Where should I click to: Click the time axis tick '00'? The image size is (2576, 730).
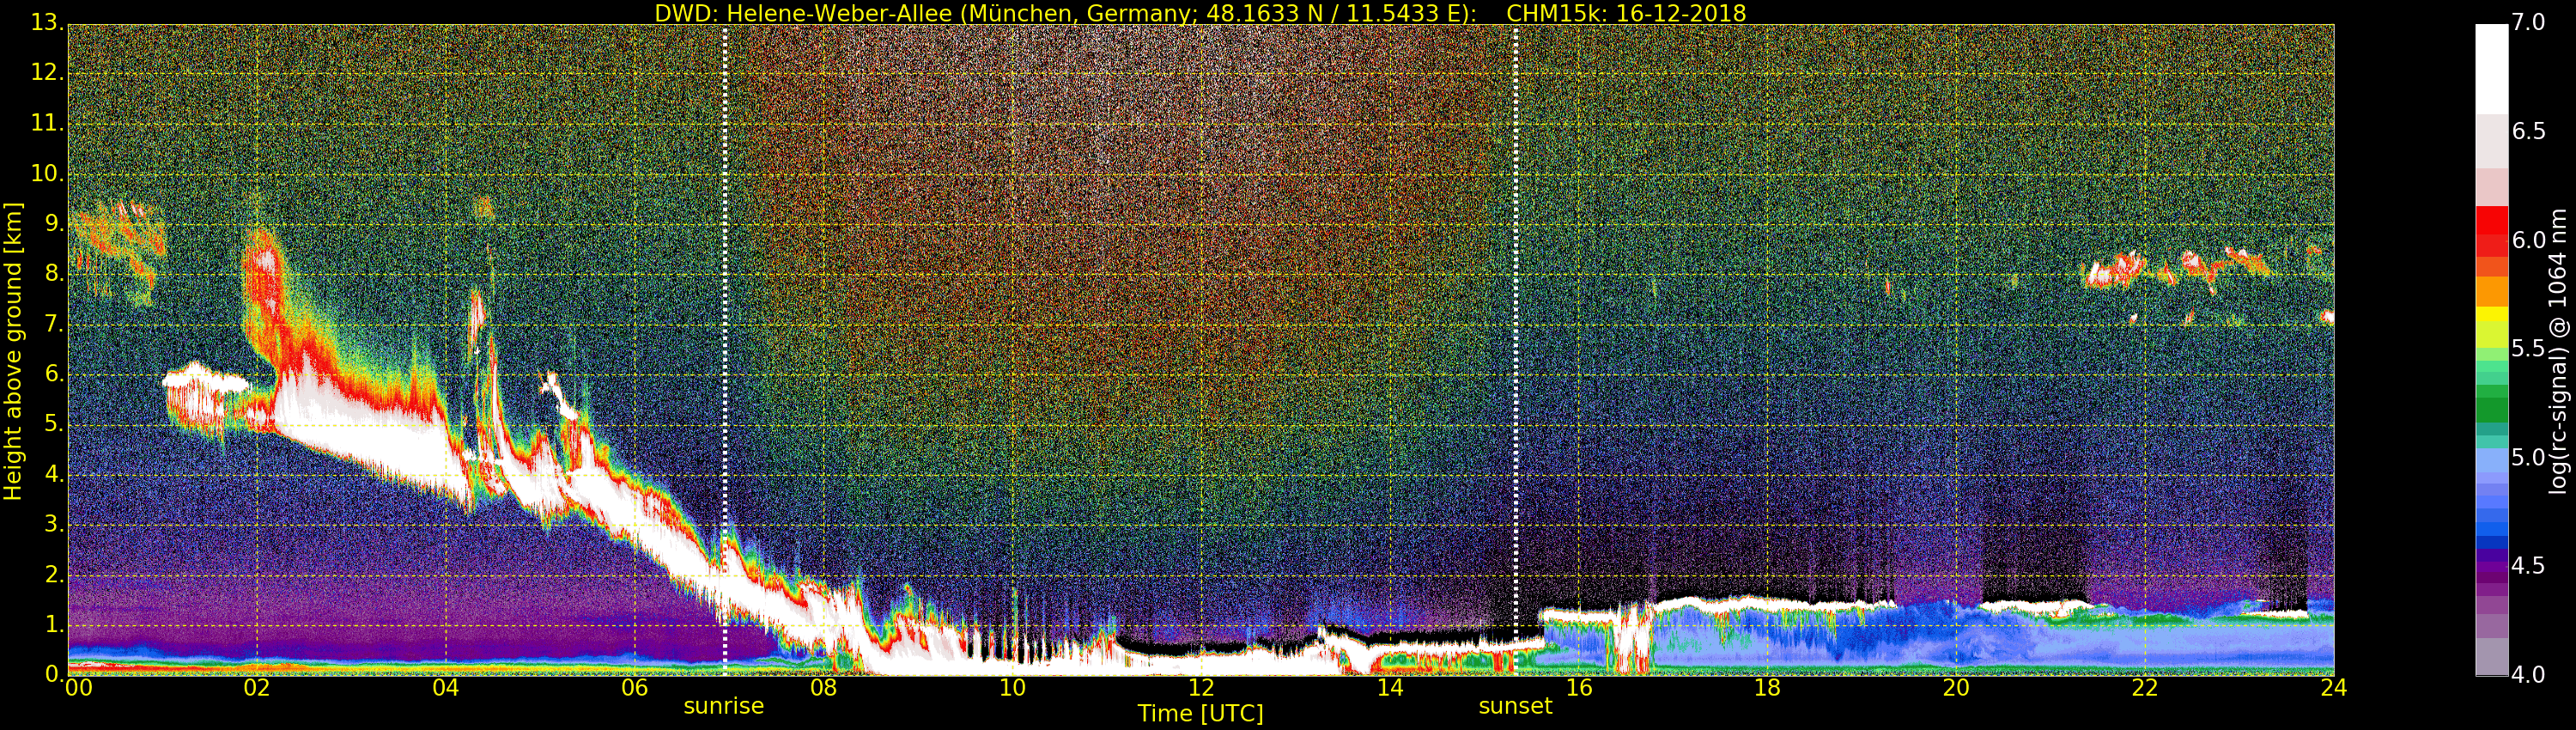pos(78,688)
